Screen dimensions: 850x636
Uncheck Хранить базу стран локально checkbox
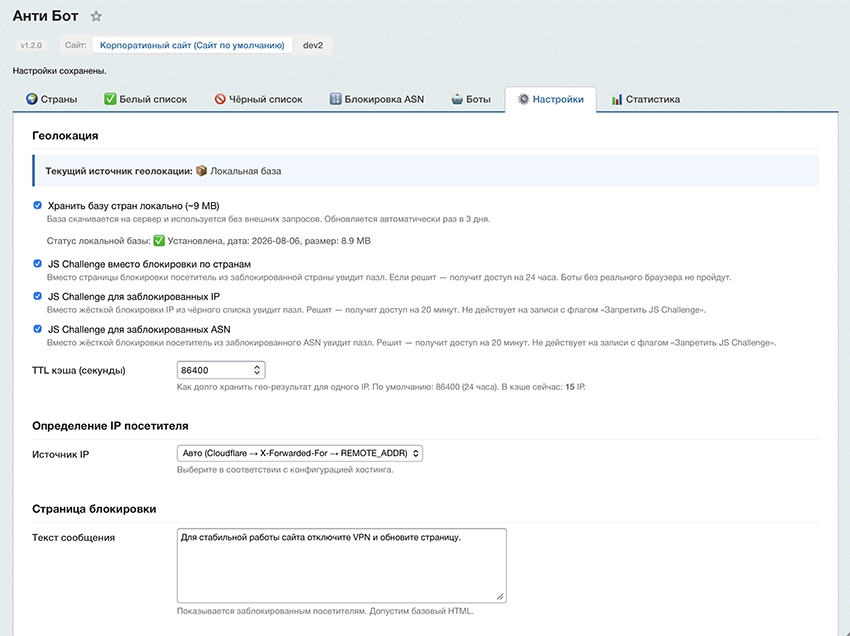coord(37,205)
